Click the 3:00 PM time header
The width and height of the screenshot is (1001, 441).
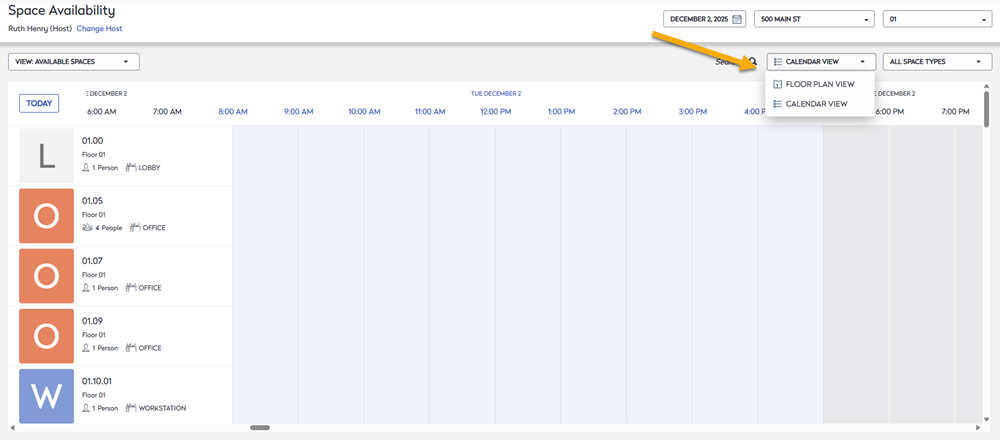pyautogui.click(x=693, y=112)
